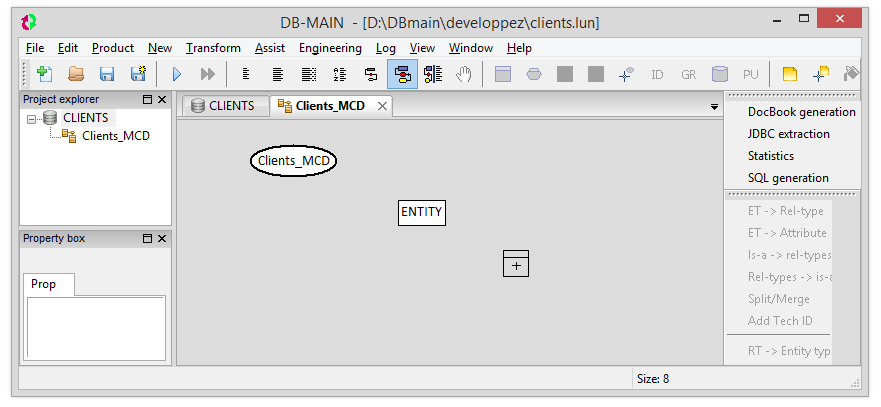The height and width of the screenshot is (407, 881).
Task: Click the first gray square toolbar icon
Action: [x=565, y=74]
